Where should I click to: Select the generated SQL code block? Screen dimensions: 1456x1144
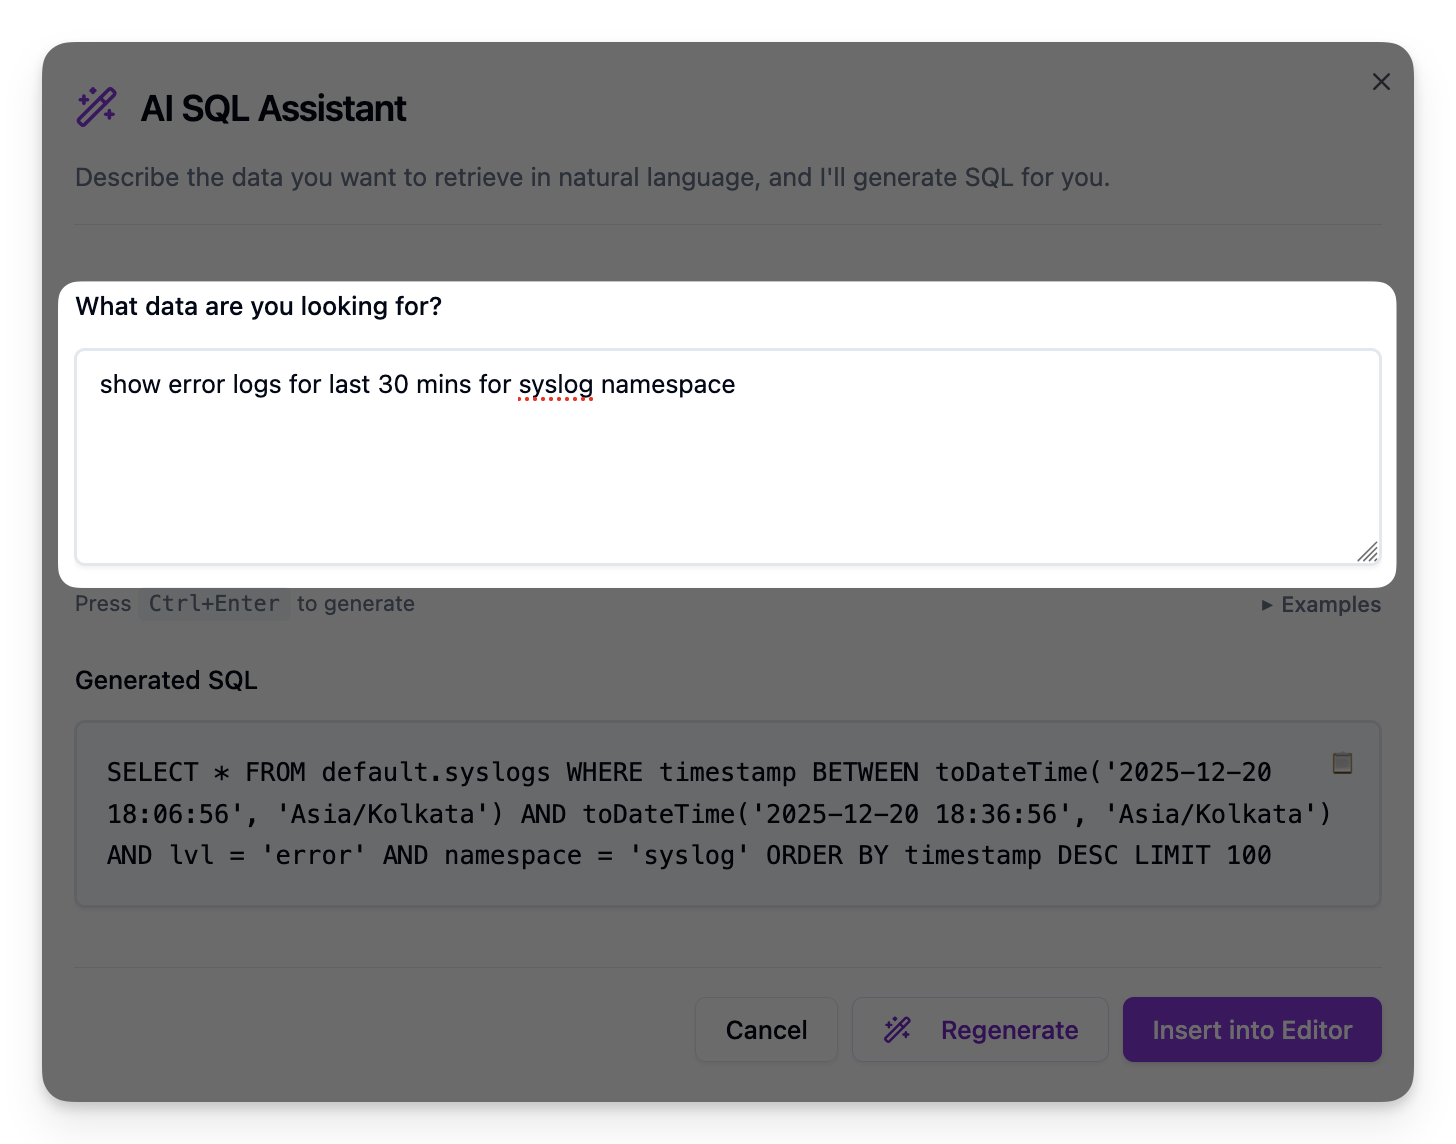728,813
